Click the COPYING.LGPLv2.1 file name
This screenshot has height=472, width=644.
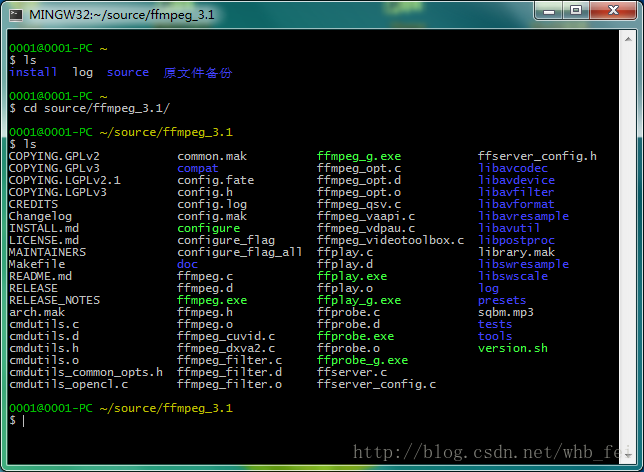pos(65,180)
